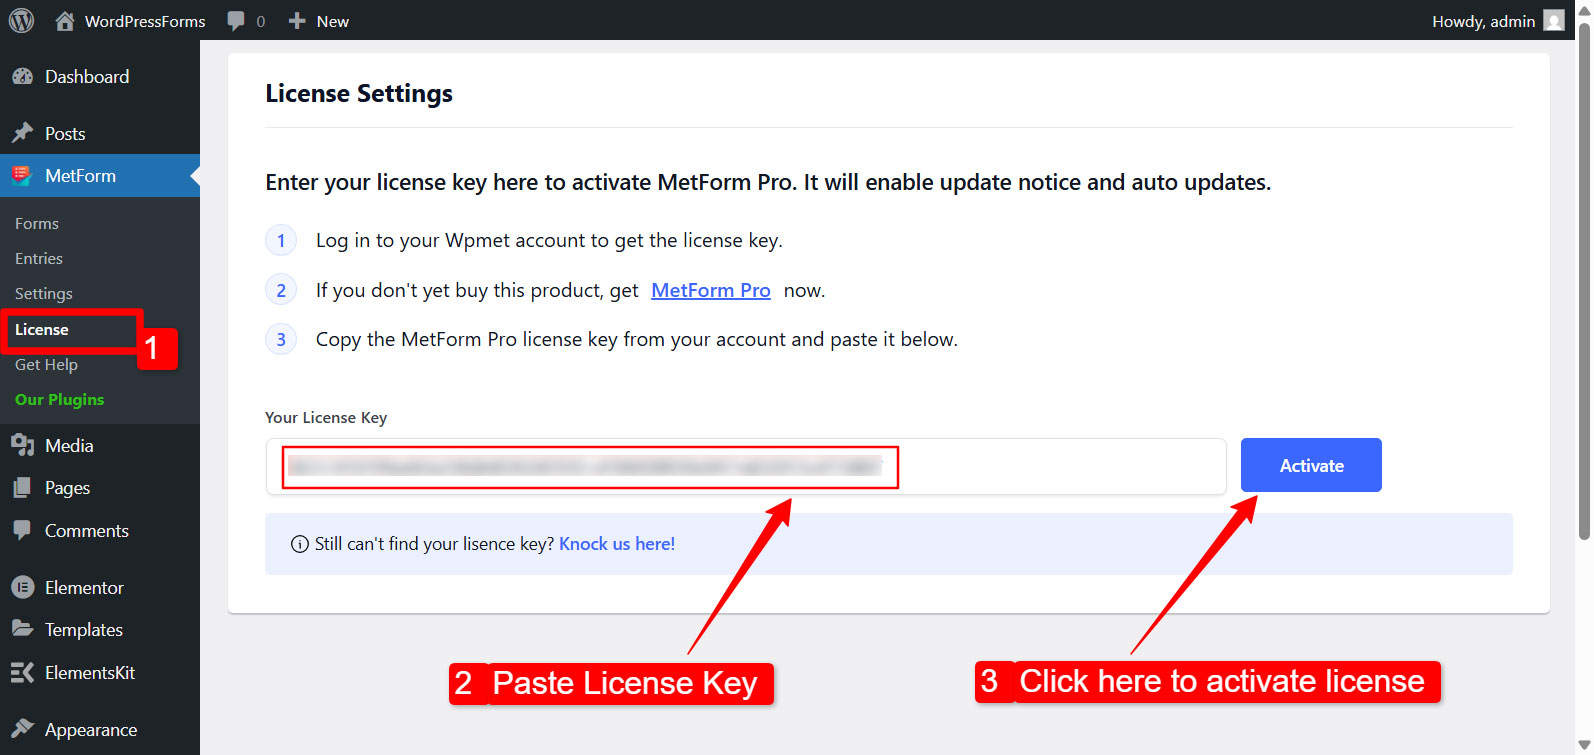The height and width of the screenshot is (755, 1594).
Task: Select the MetForm menu icon
Action: coord(22,176)
